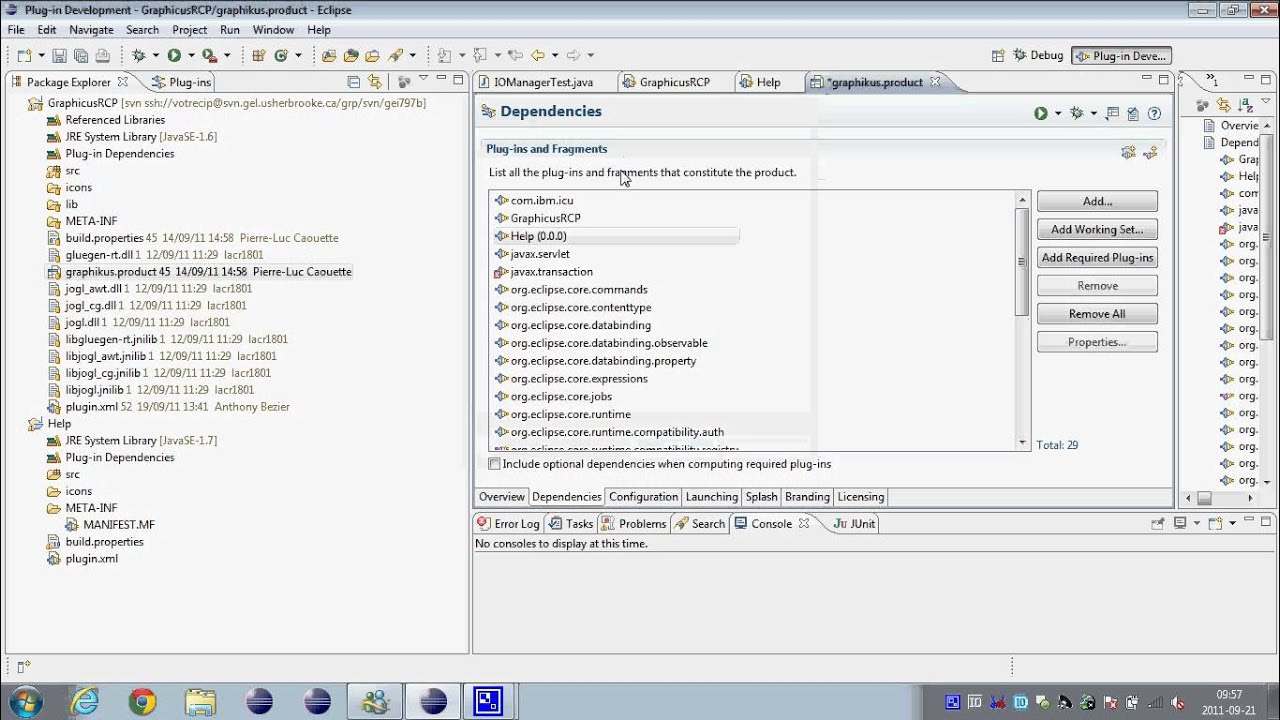
Task: Show hidden Outline tabs chevron list
Action: 1212,80
